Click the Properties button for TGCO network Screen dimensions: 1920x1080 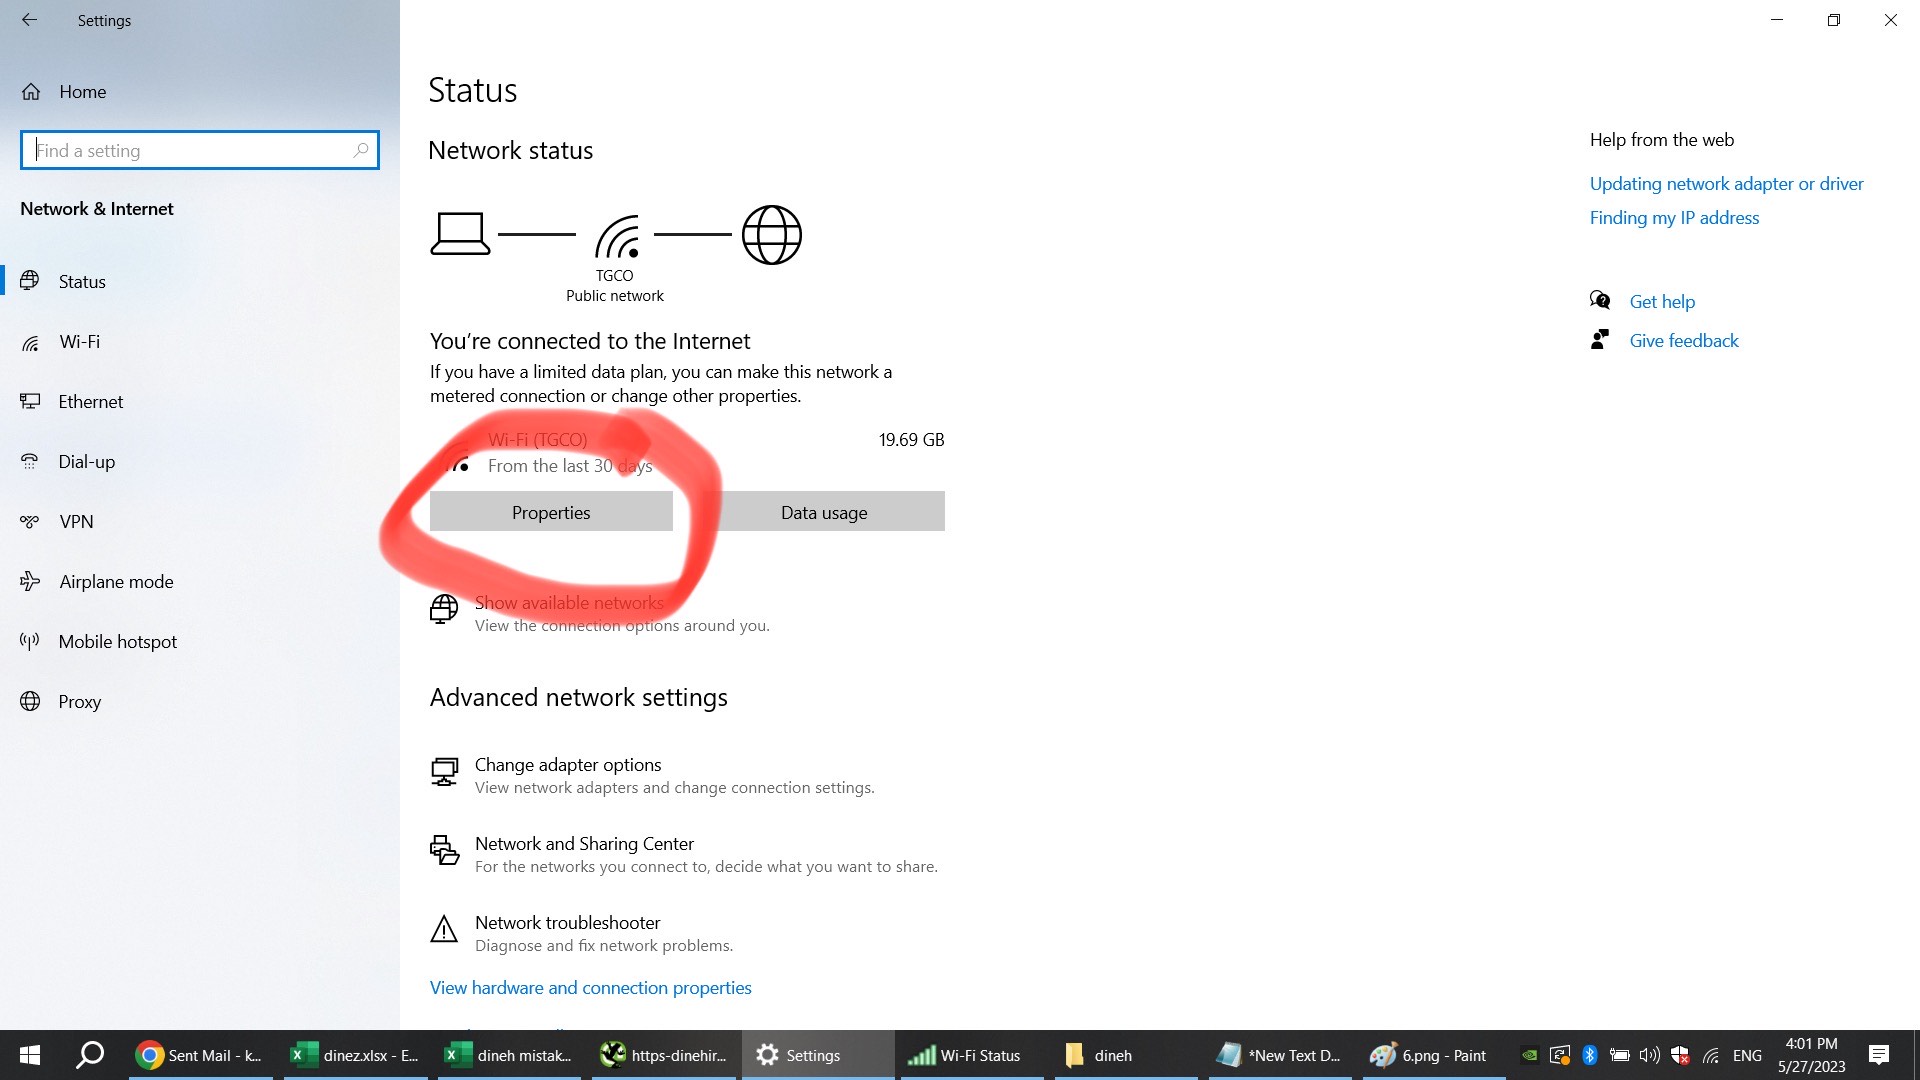(551, 512)
